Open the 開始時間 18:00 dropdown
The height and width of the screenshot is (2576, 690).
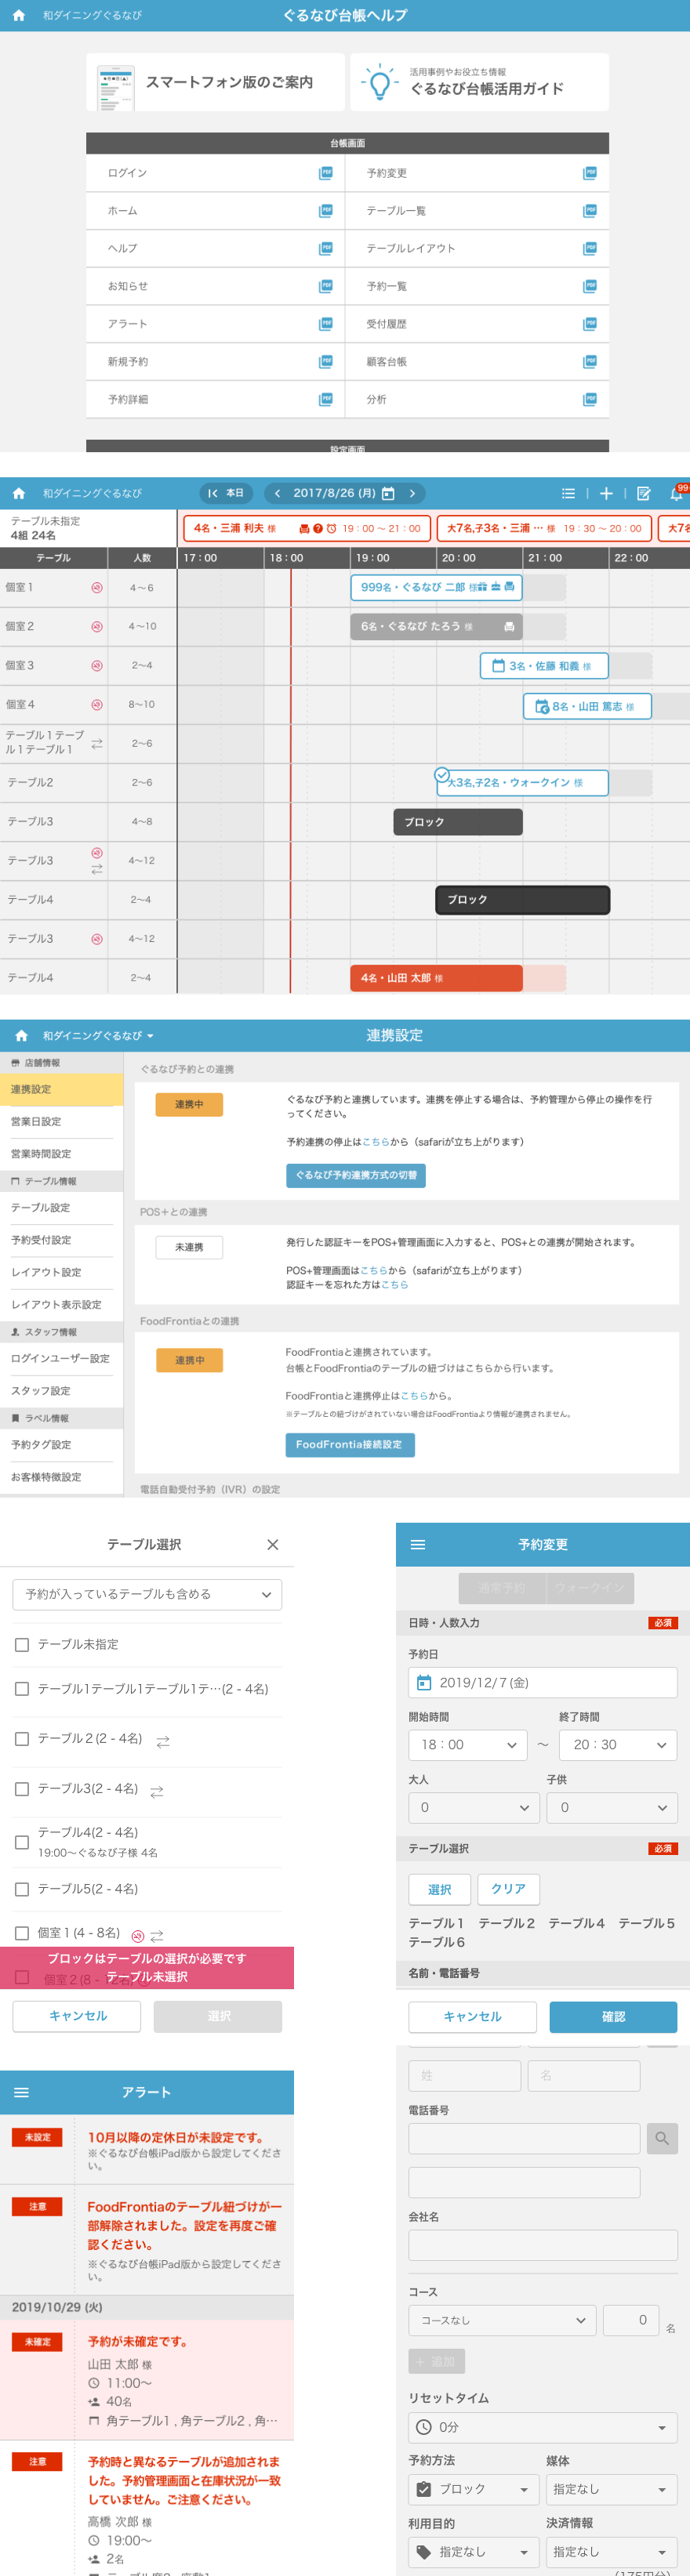pos(467,1744)
